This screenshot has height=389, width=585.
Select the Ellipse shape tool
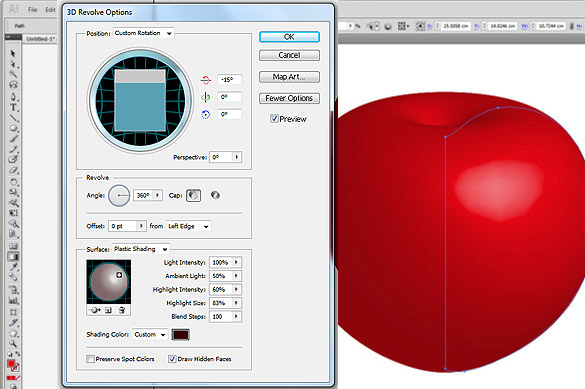pyautogui.click(x=13, y=128)
